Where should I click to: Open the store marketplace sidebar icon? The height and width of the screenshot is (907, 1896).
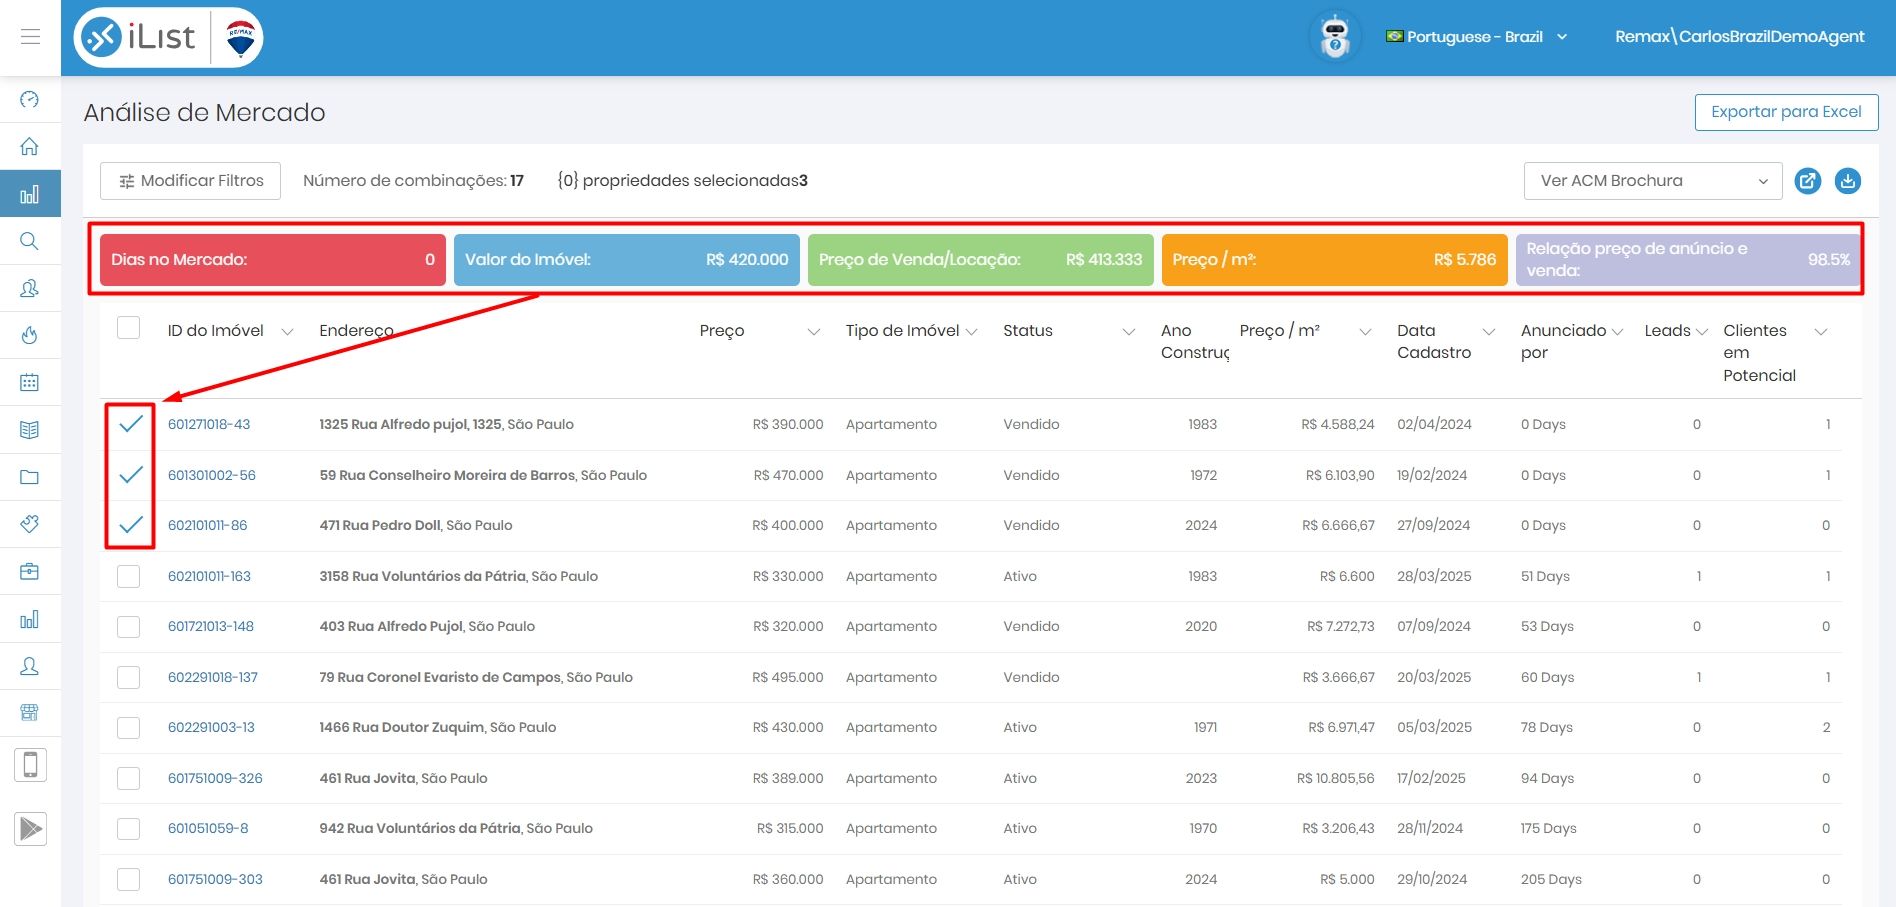(30, 713)
